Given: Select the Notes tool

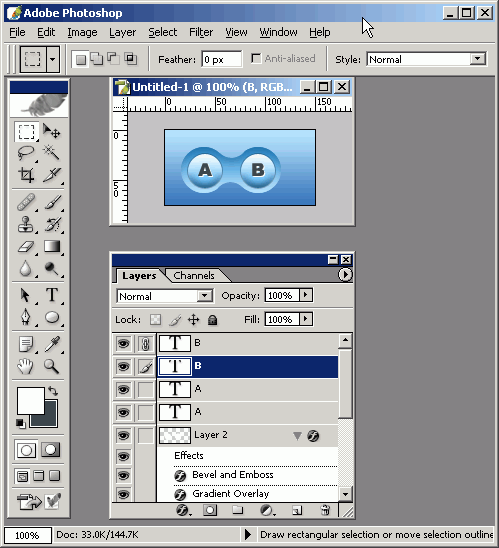Looking at the screenshot, I should 26,344.
